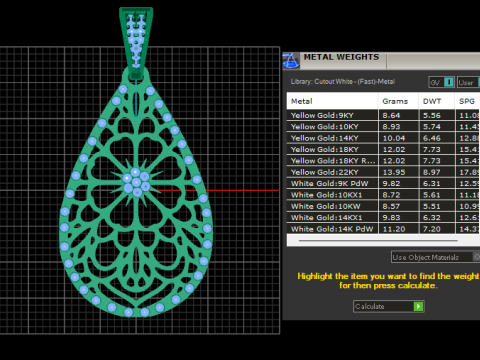Click the central stone cluster on the pendant
This screenshot has height=360, width=480.
[136, 182]
